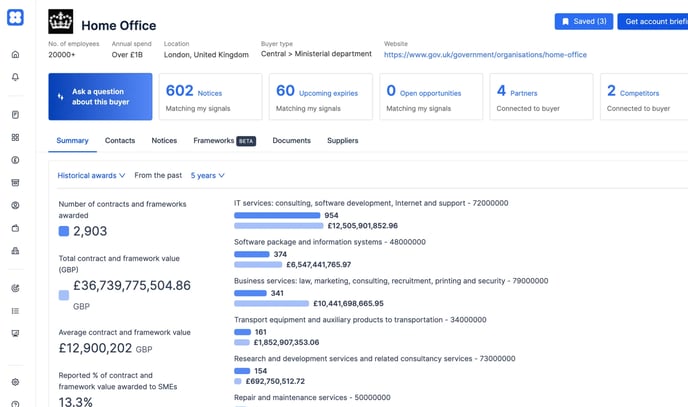This screenshot has height=407, width=688.
Task: Select the Summary tab
Action: (72, 141)
